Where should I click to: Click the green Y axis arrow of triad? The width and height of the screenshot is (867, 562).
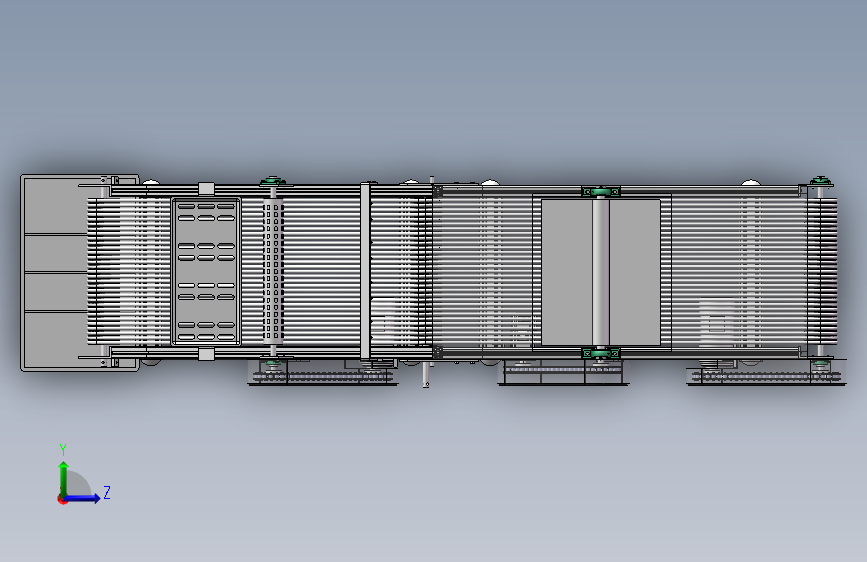tap(64, 479)
